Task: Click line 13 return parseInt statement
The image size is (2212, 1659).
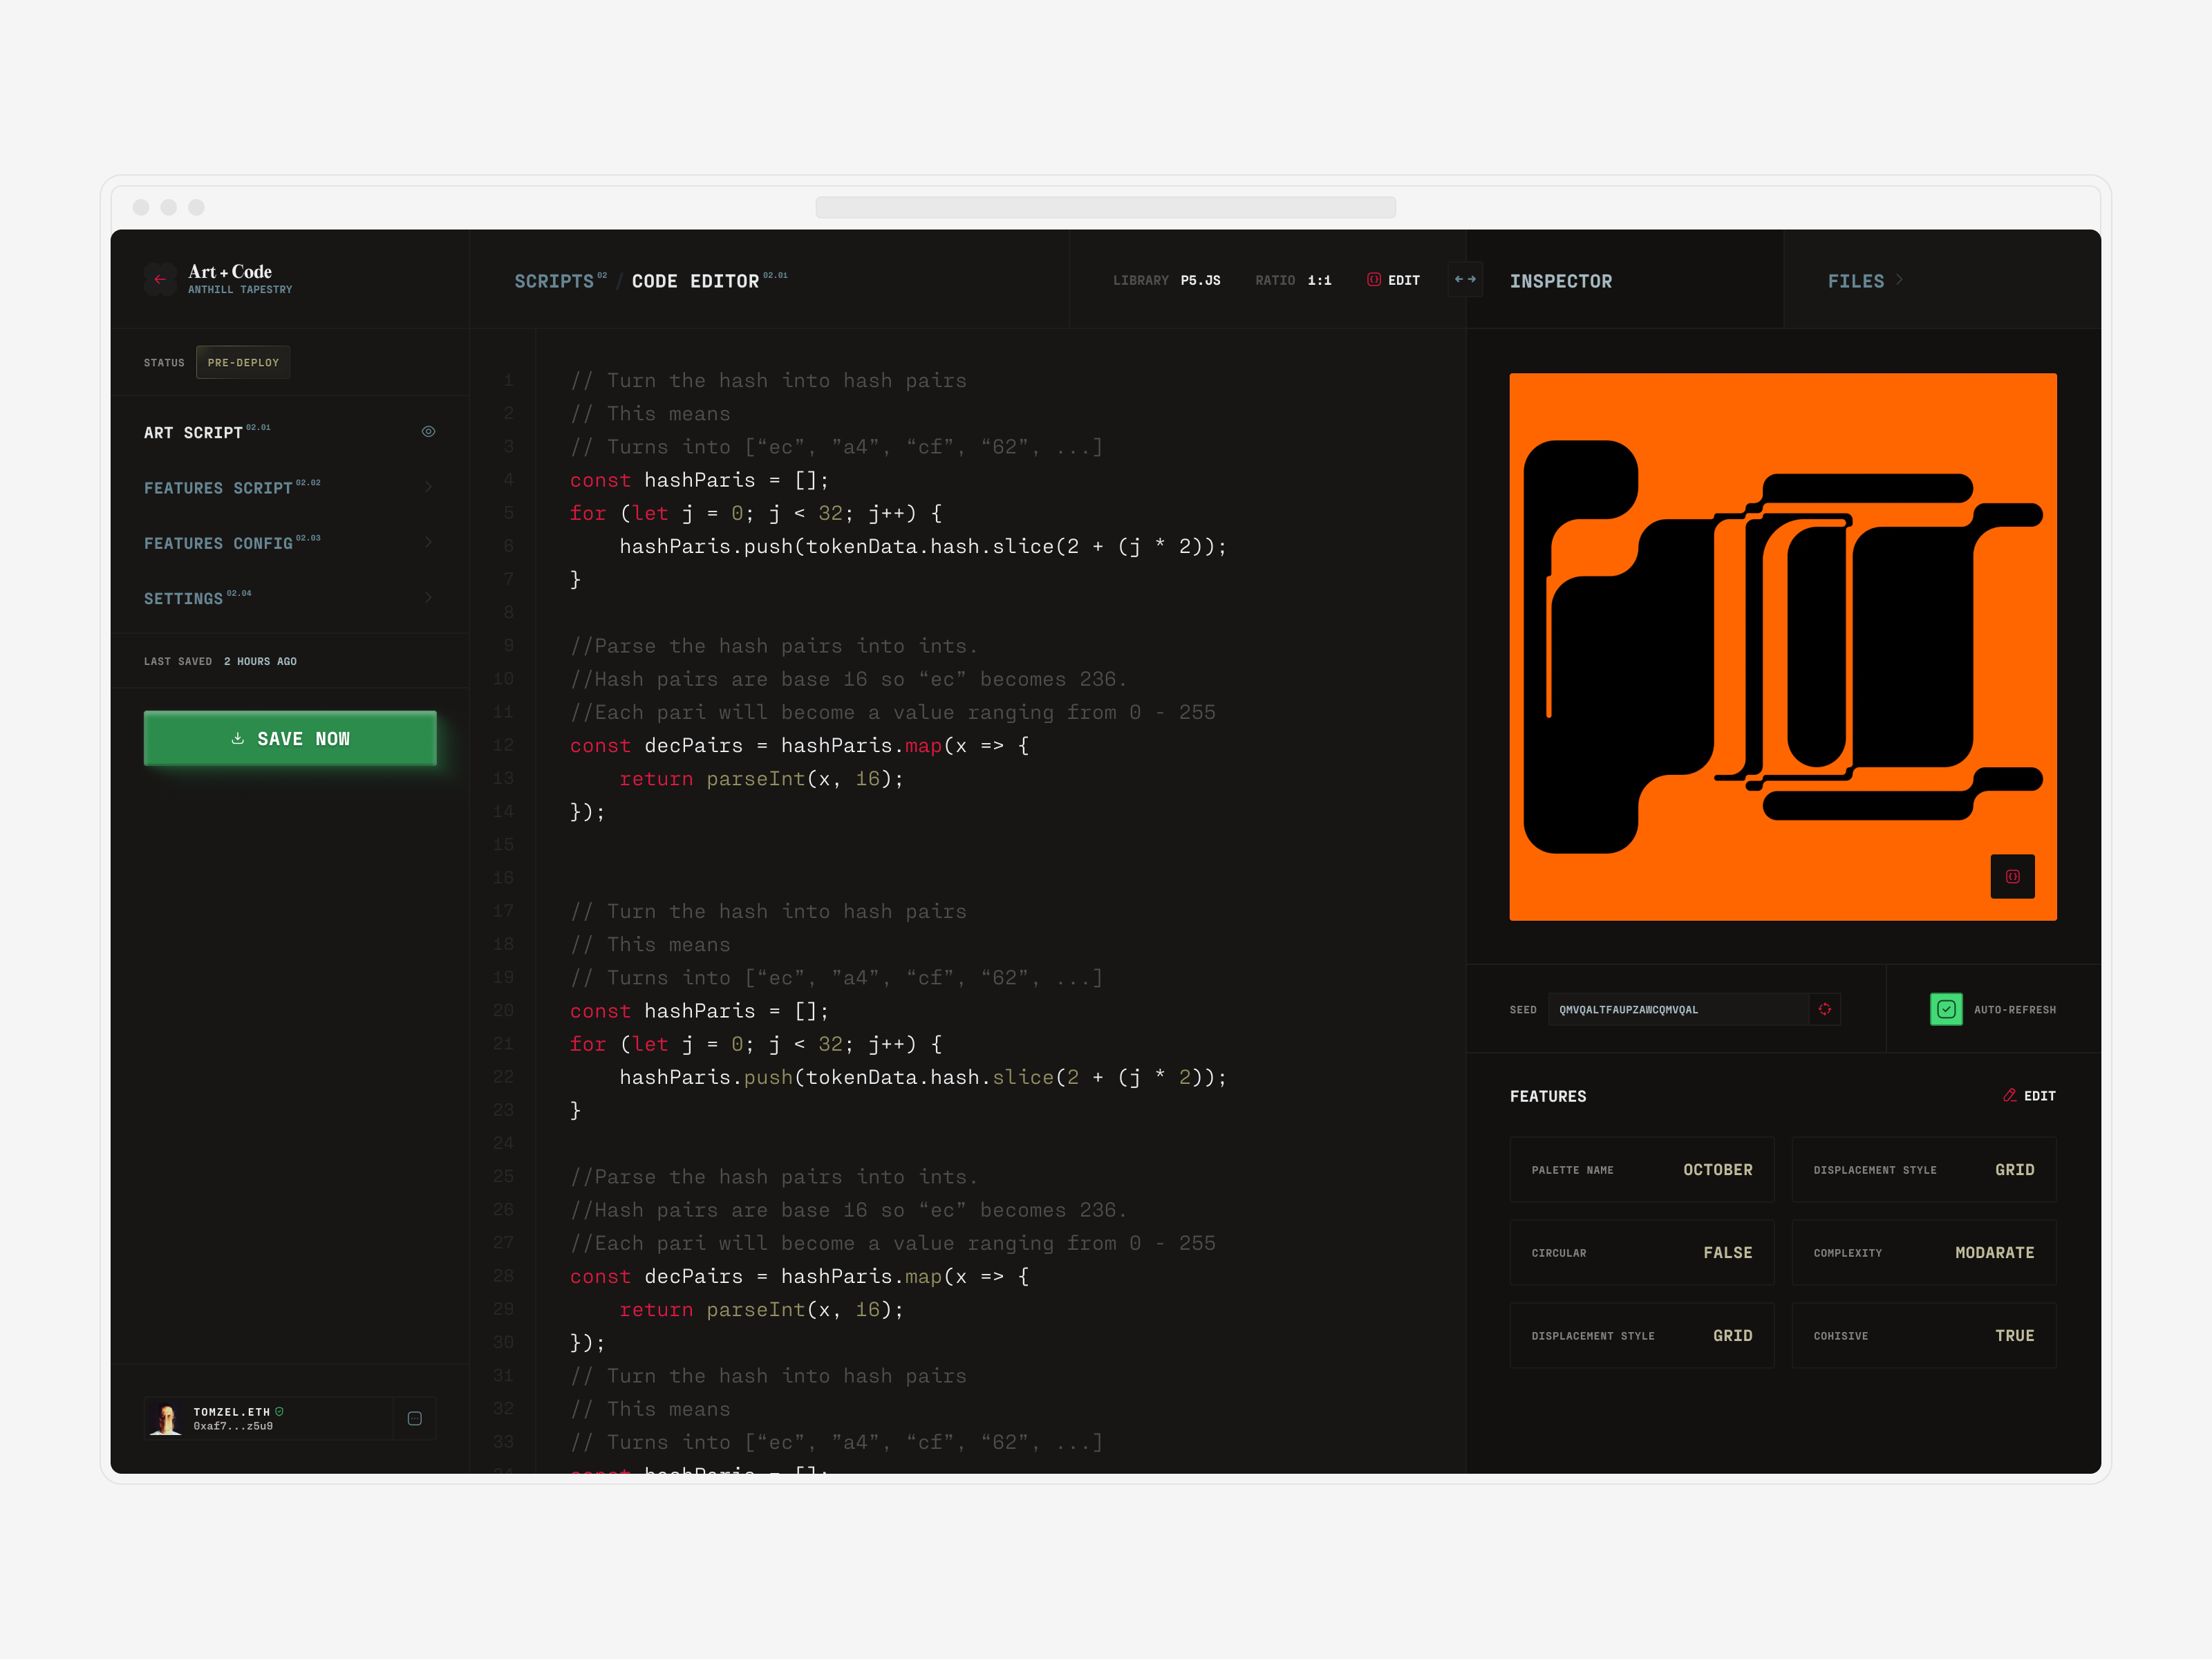Action: click(761, 778)
